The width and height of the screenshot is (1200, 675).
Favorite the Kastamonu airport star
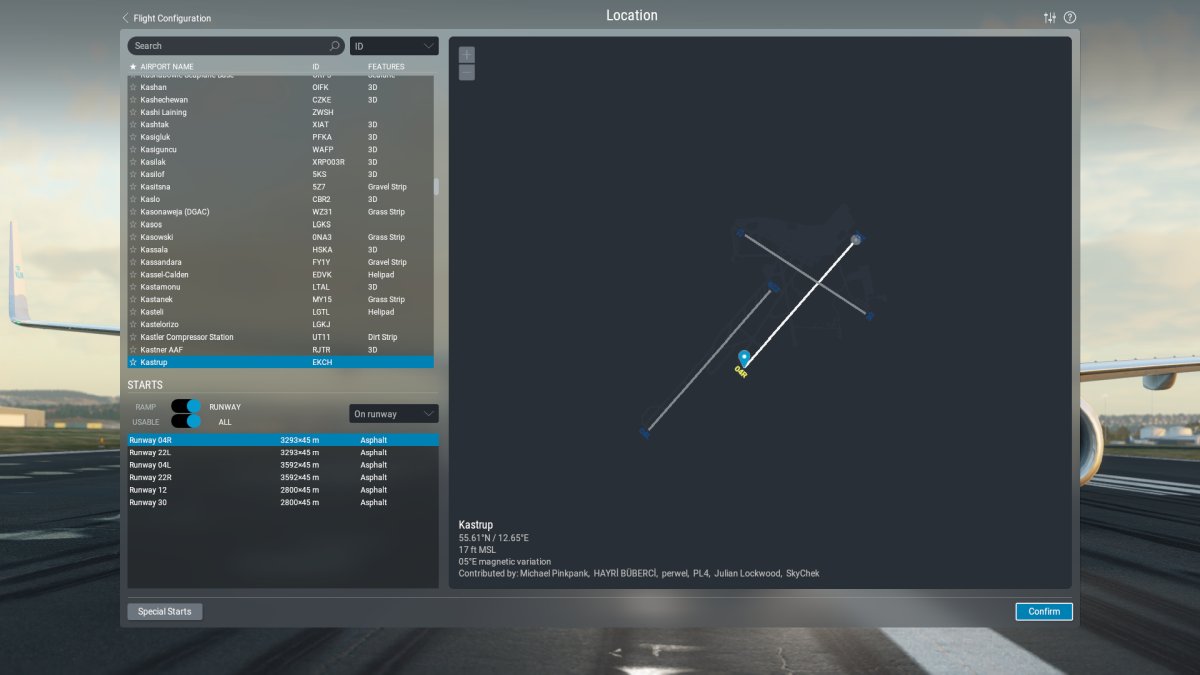[133, 287]
